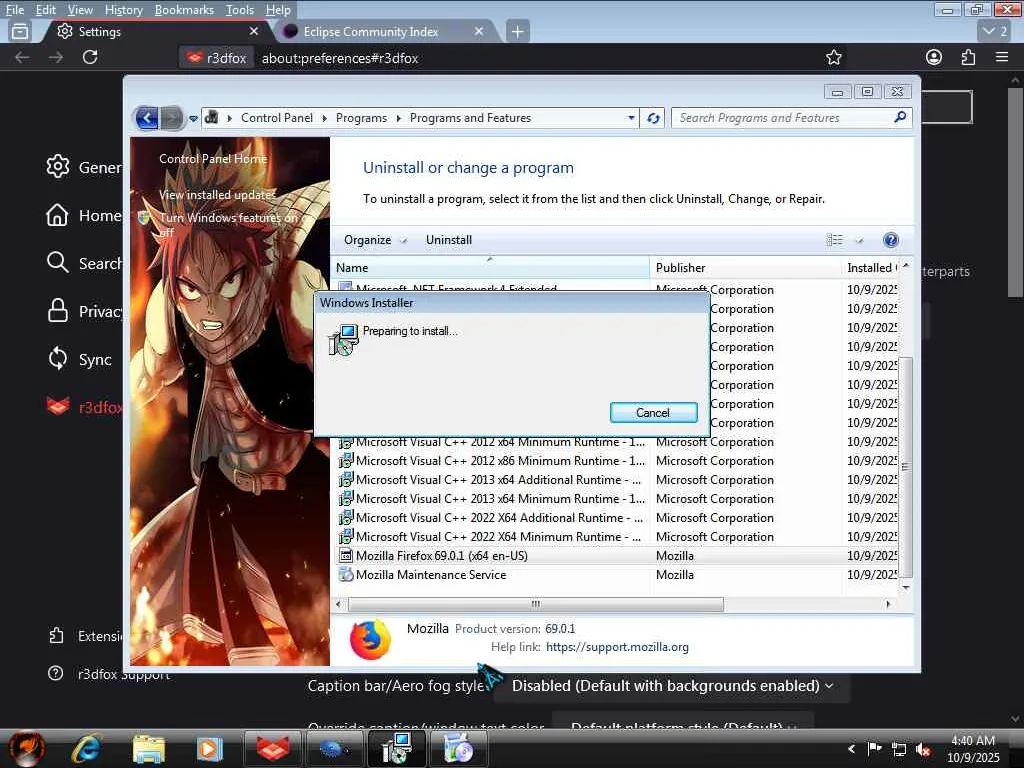The image size is (1024, 768).
Task: Click the browser back arrow
Action: click(22, 57)
